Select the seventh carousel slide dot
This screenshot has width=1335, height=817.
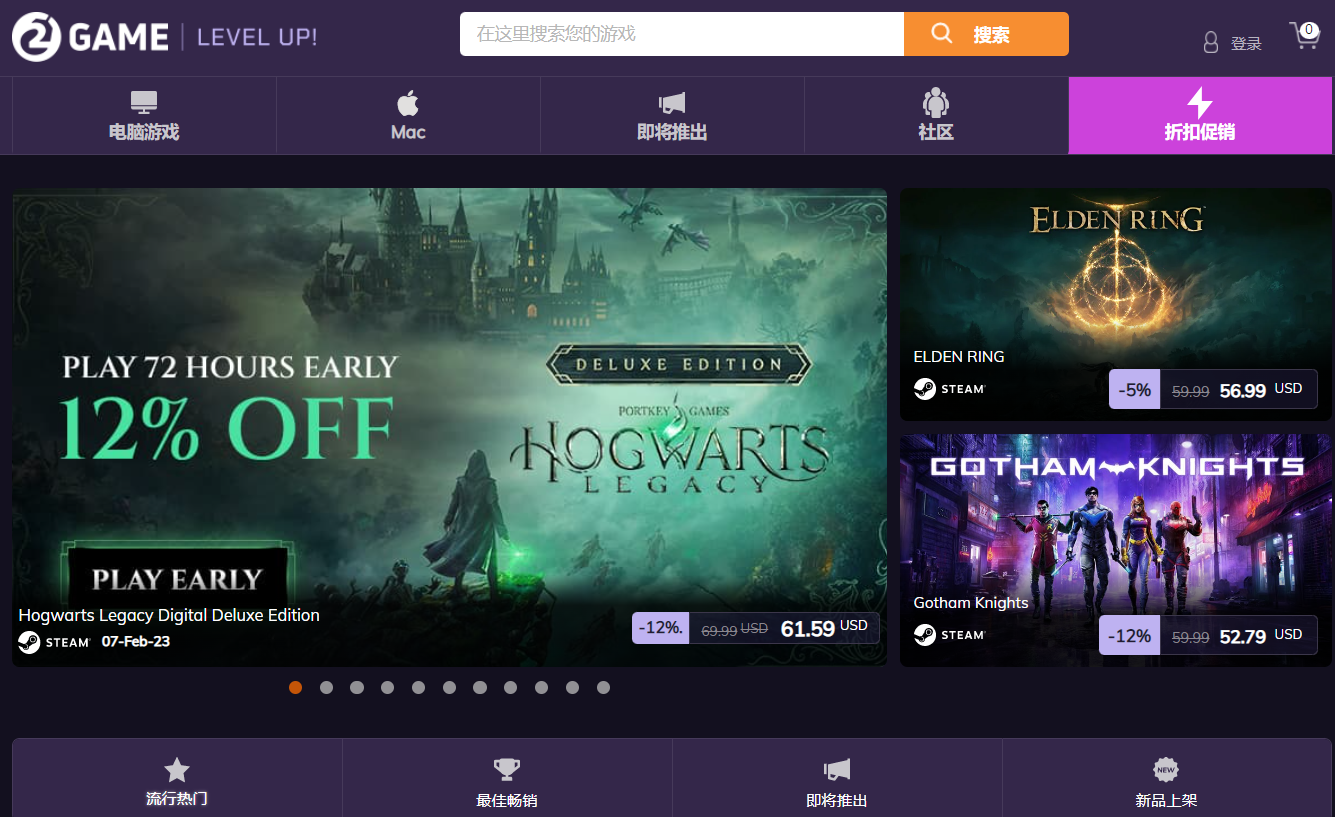coord(480,687)
